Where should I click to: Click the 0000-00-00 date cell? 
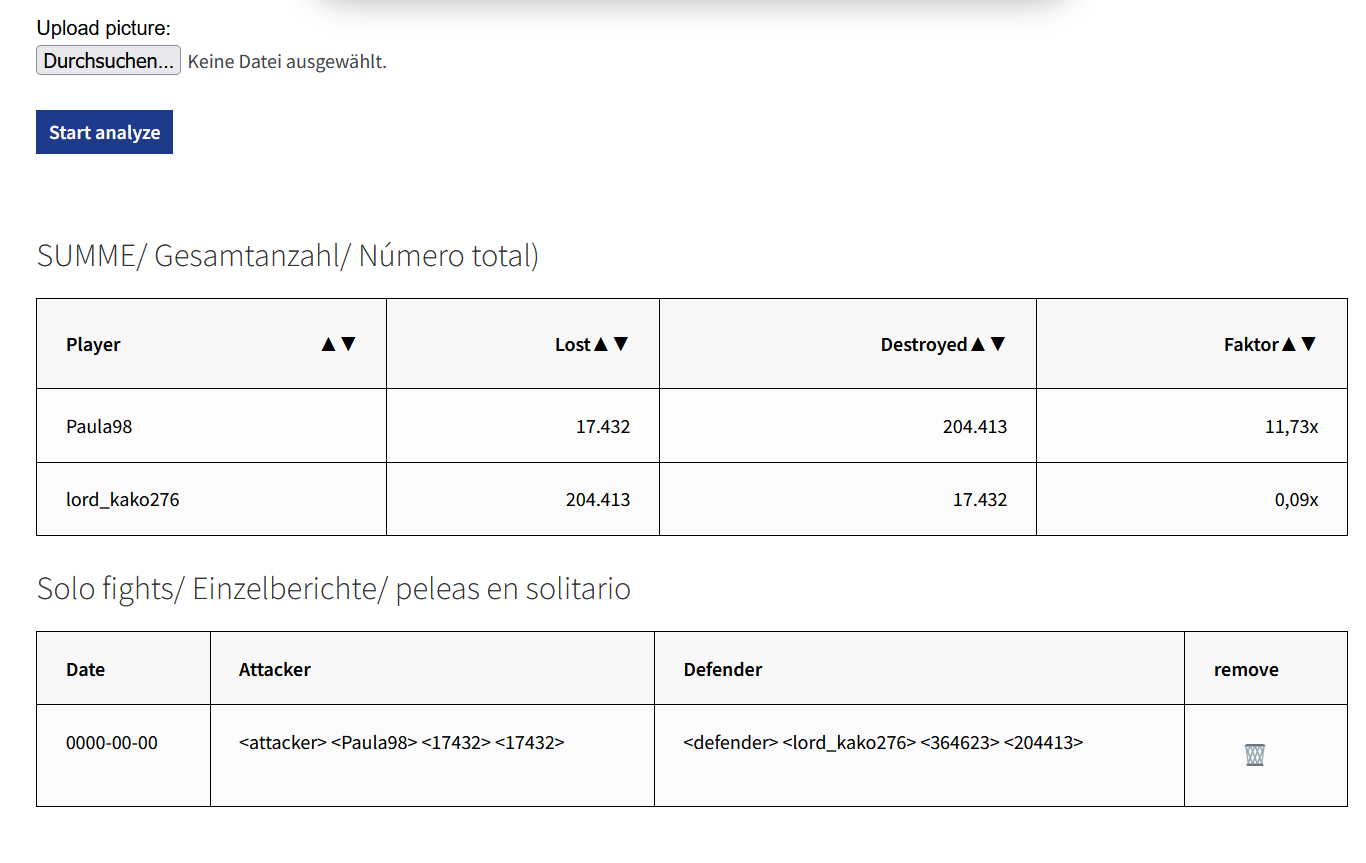[112, 743]
